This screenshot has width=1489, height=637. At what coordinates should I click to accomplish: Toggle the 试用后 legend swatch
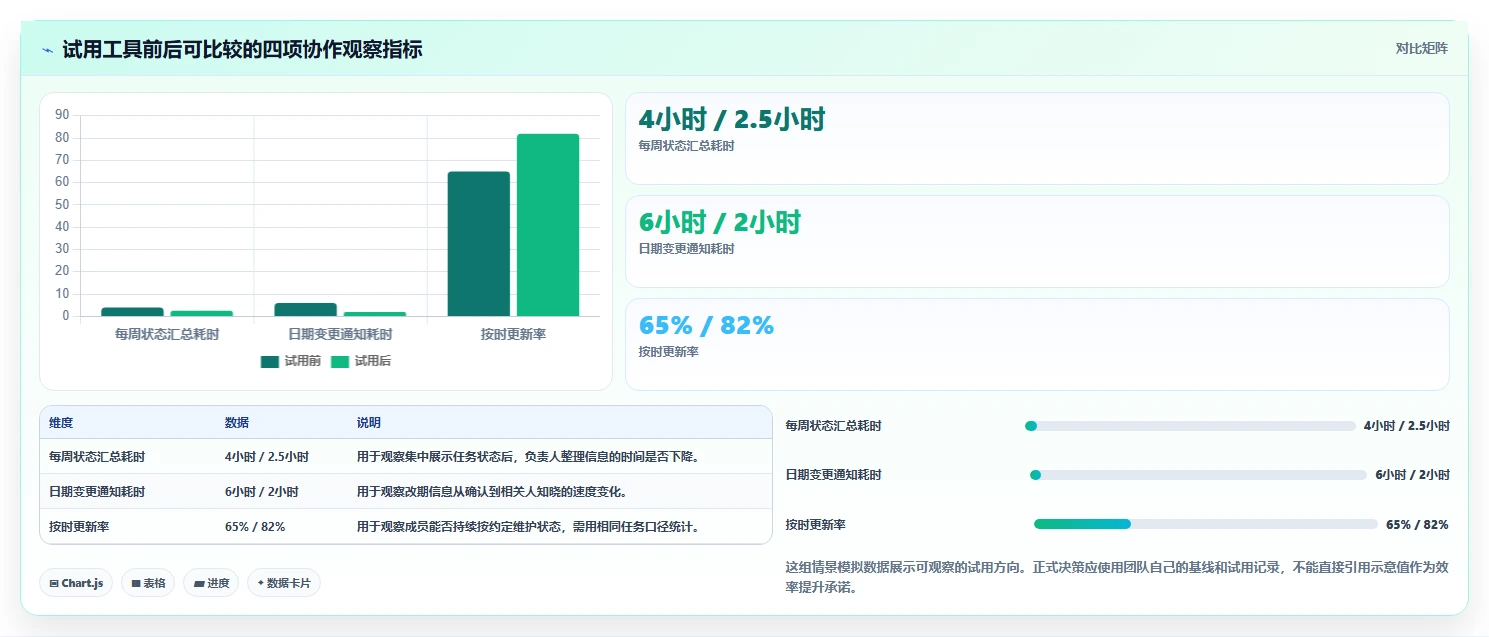pyautogui.click(x=340, y=362)
